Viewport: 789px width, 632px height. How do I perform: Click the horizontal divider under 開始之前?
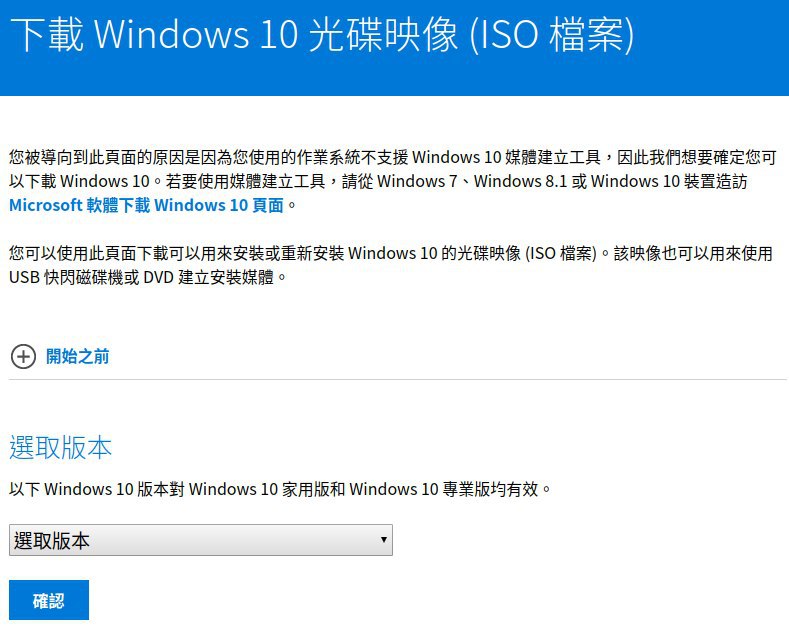[398, 379]
